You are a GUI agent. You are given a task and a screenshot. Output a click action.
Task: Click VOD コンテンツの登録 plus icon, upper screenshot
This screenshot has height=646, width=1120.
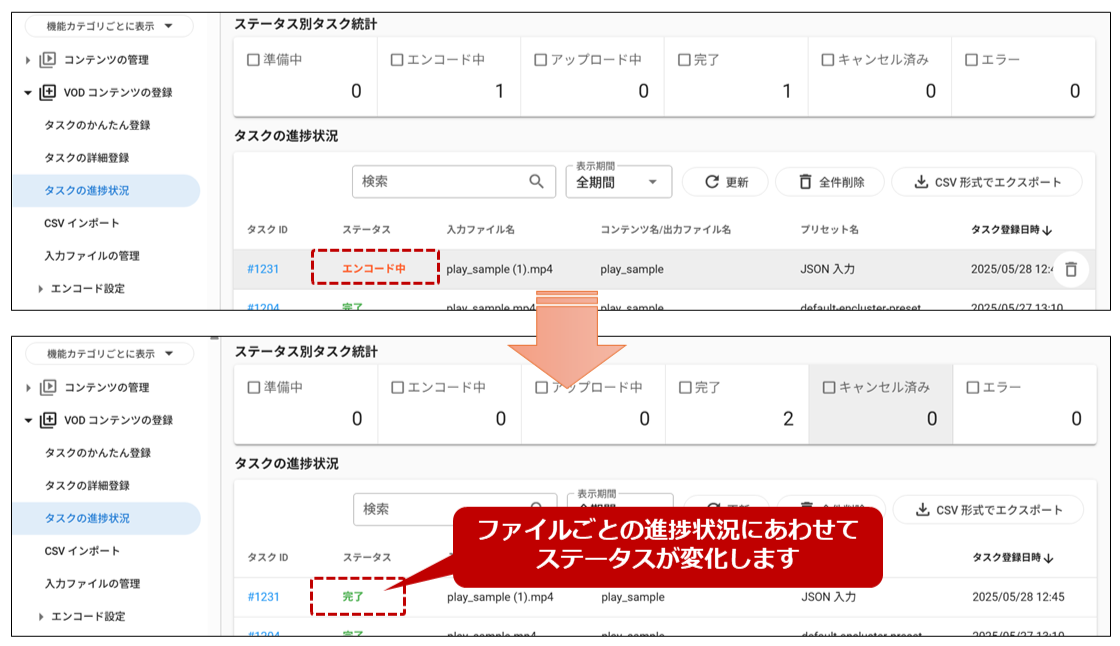coord(47,92)
